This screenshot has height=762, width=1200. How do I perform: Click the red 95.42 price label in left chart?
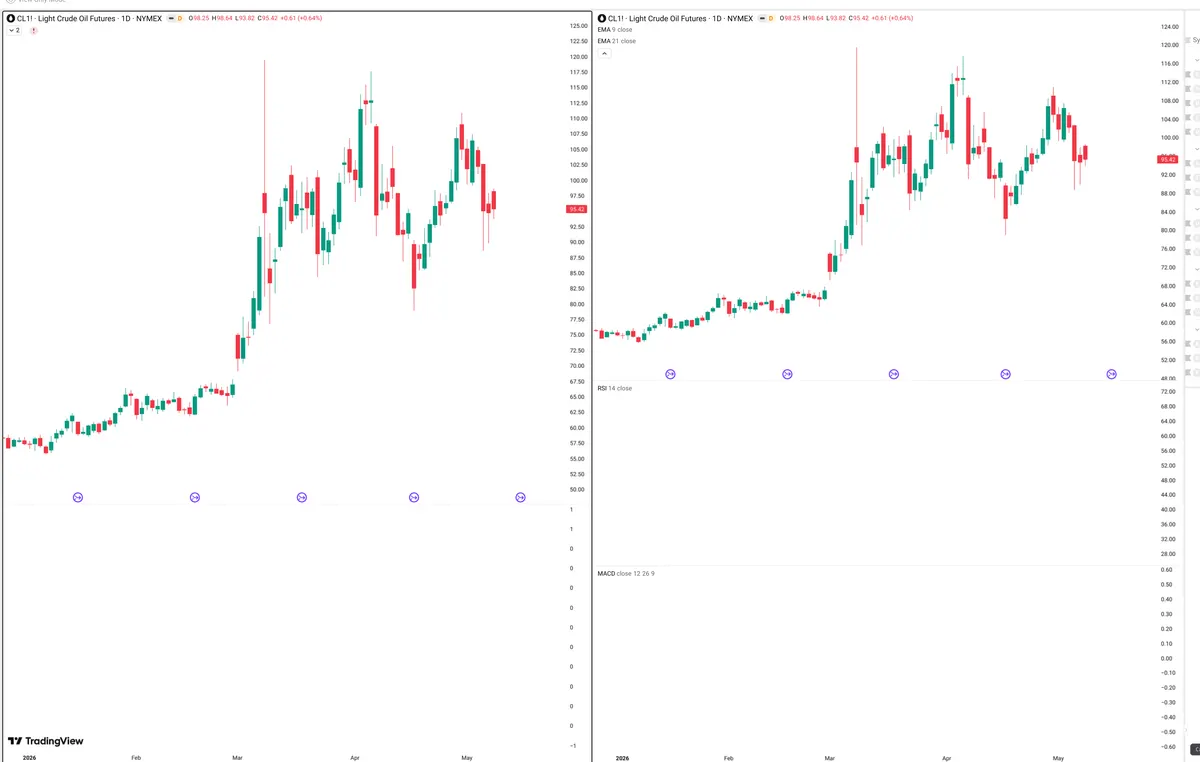coord(577,209)
